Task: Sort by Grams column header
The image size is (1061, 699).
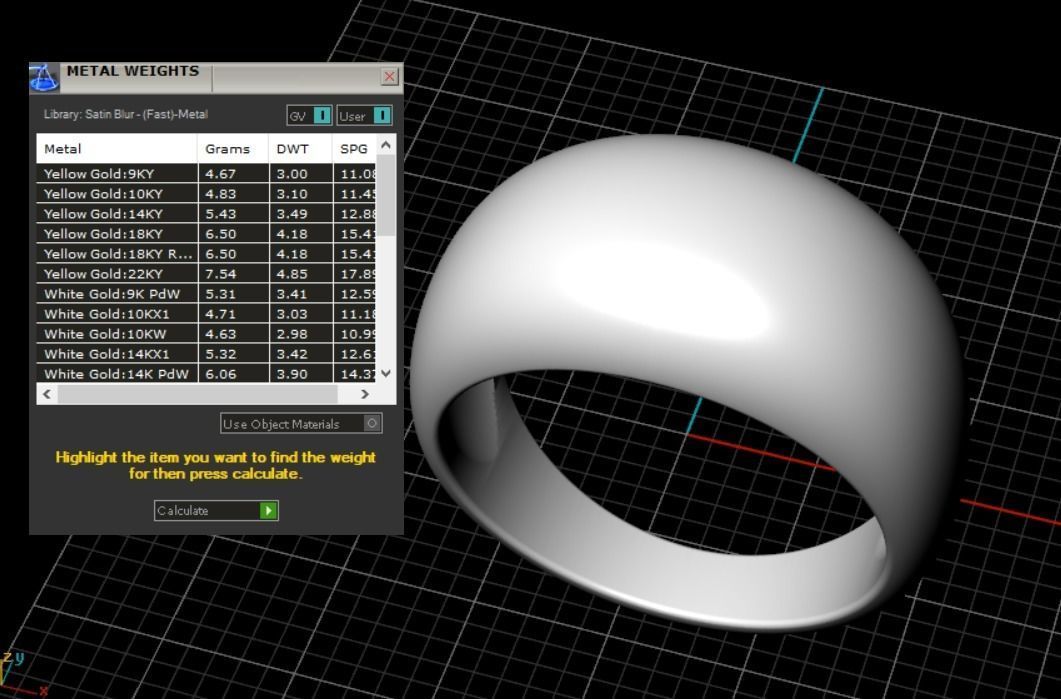Action: click(x=233, y=149)
